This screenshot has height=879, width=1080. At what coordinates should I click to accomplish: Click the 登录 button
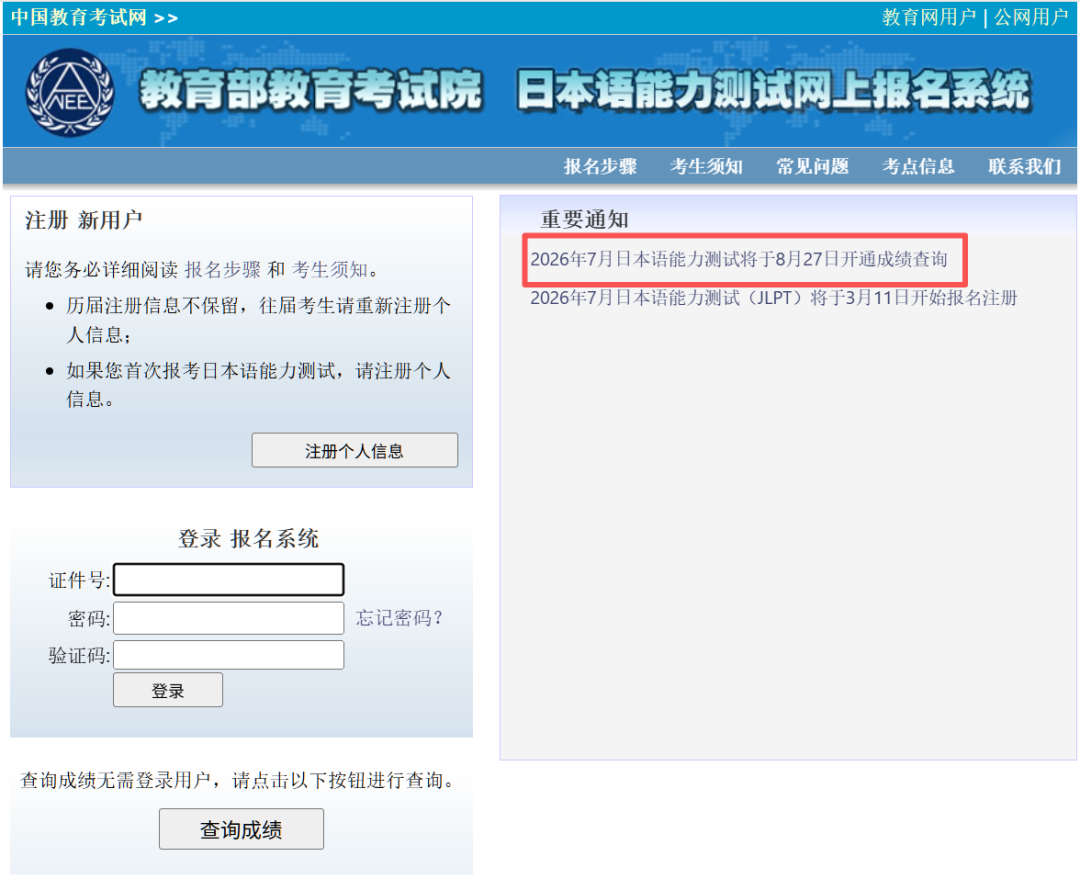[168, 690]
